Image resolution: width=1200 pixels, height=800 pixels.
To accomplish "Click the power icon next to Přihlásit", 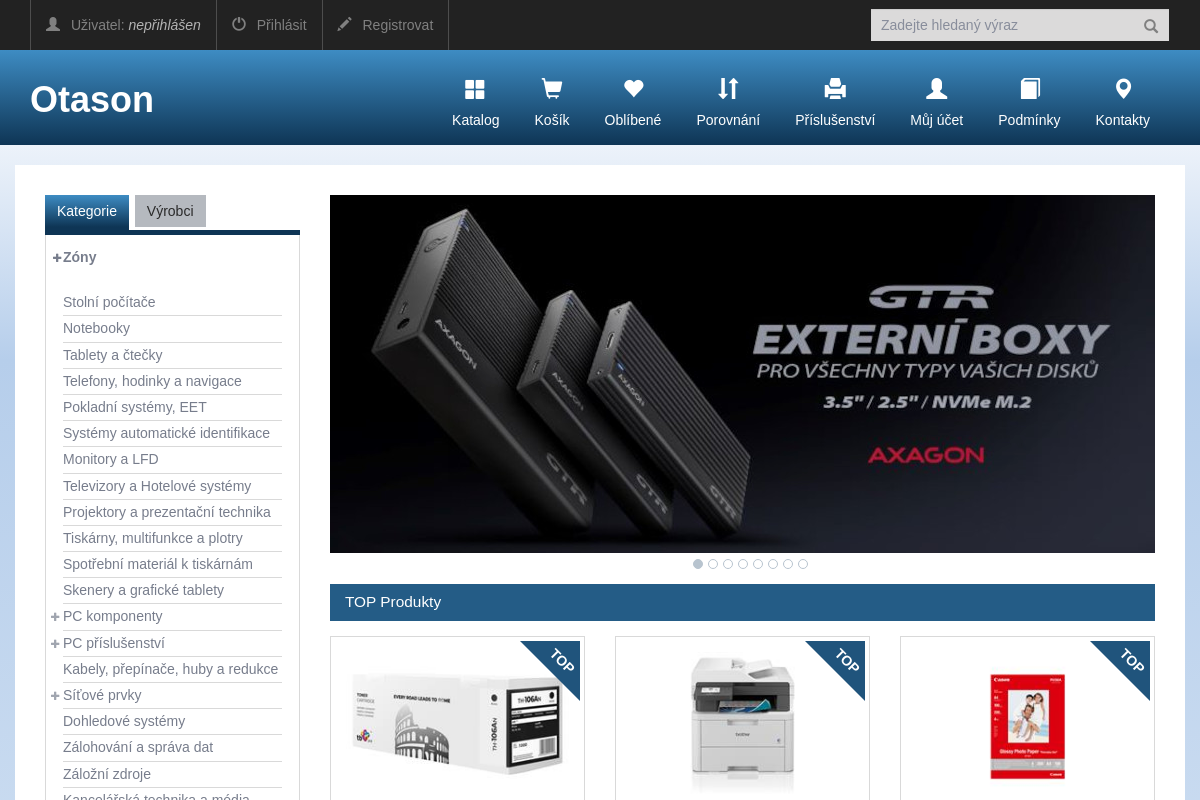I will point(239,24).
